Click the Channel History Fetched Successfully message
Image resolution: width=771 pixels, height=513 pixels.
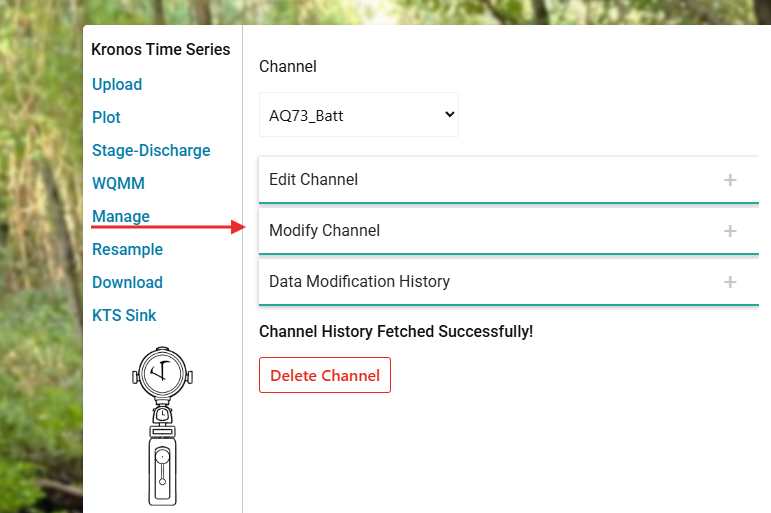coord(396,332)
